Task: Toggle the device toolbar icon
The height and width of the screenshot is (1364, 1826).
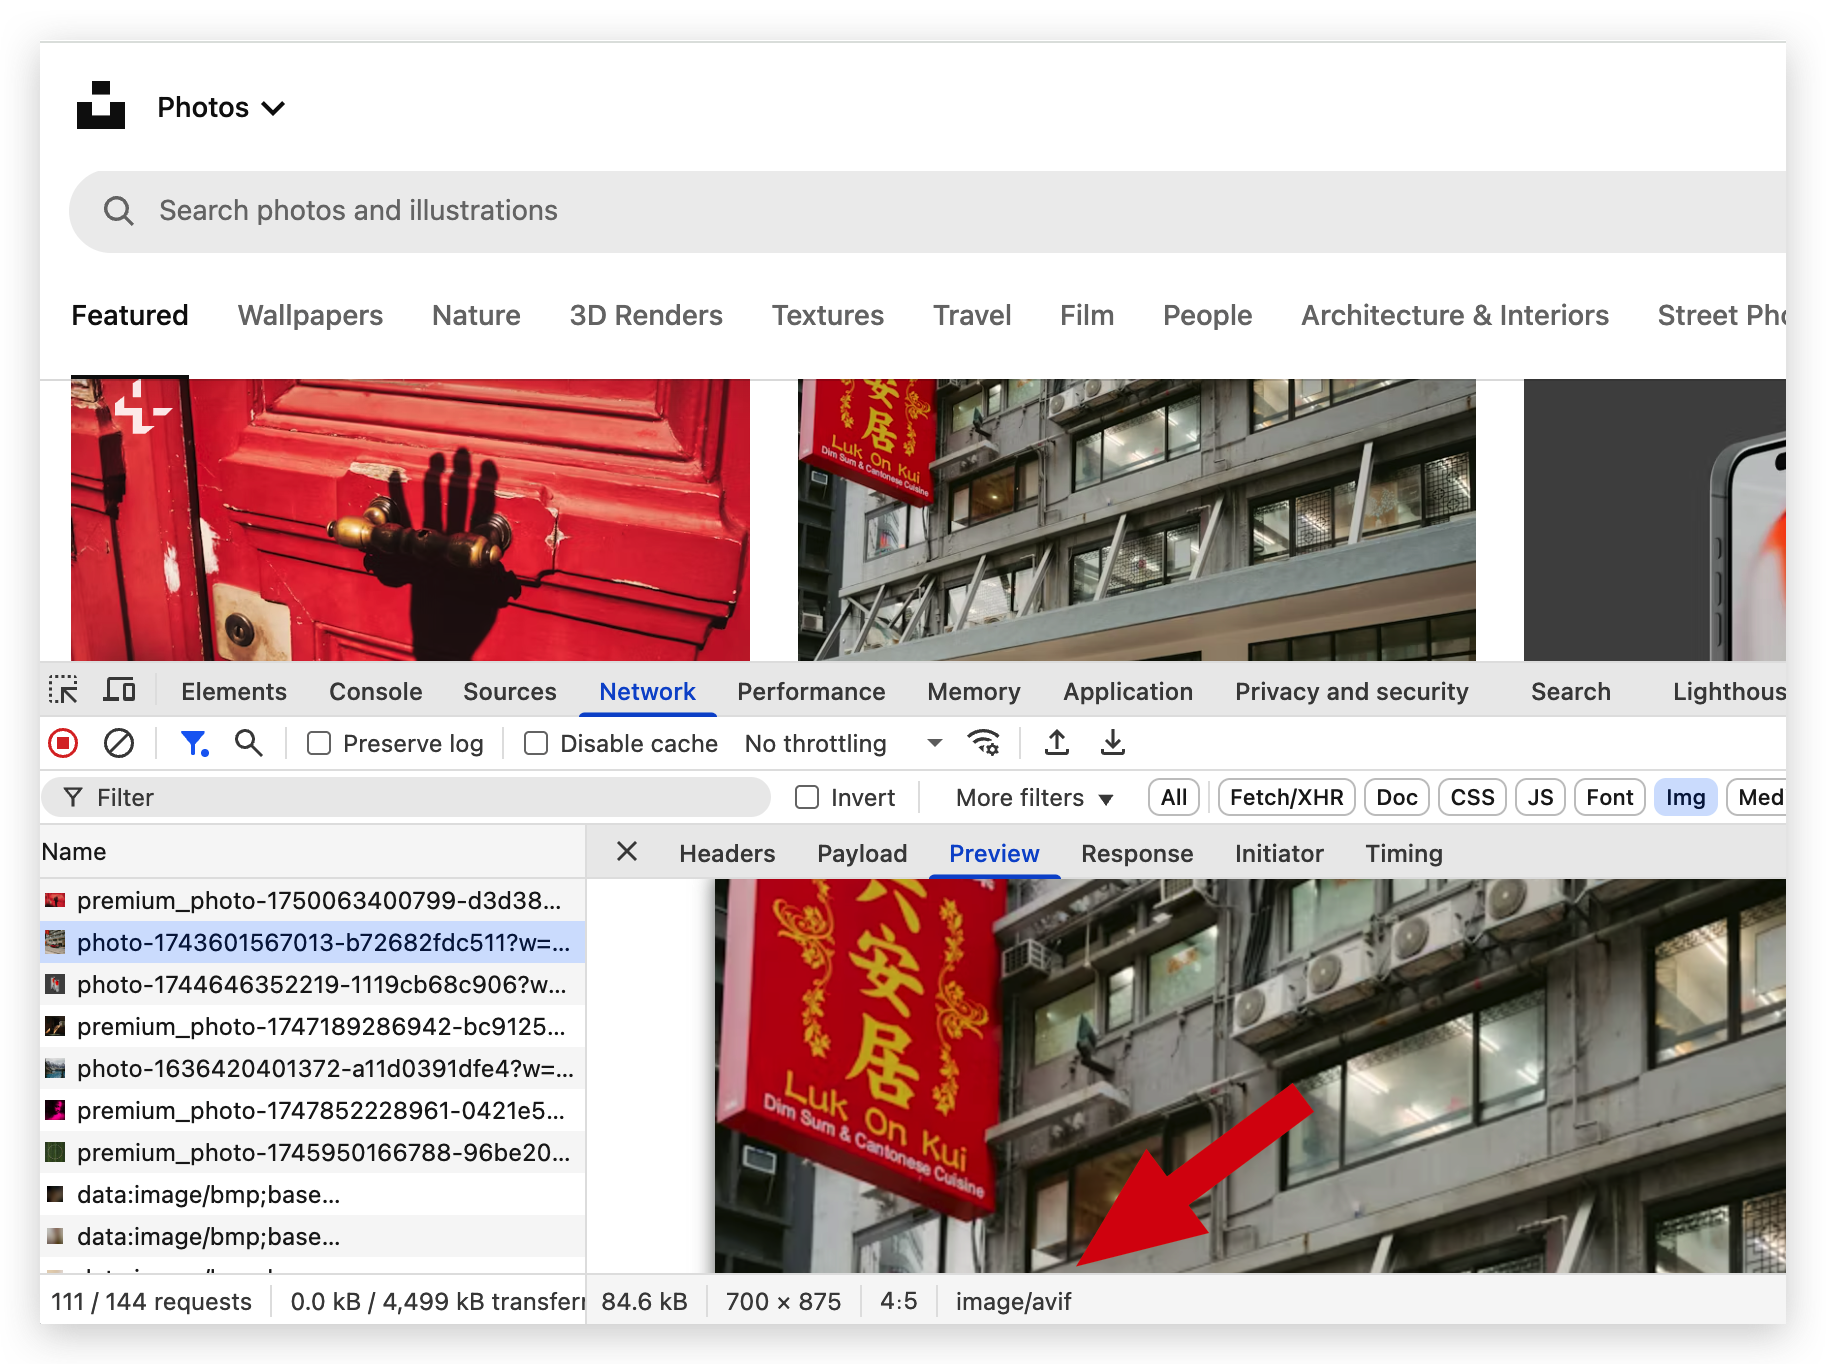Action: pos(120,690)
